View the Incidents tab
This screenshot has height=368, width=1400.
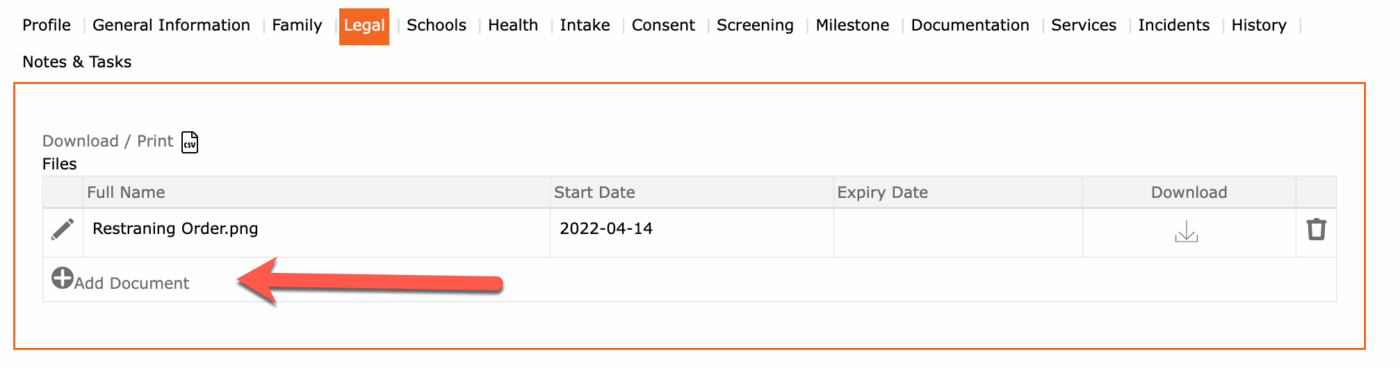coord(1174,25)
